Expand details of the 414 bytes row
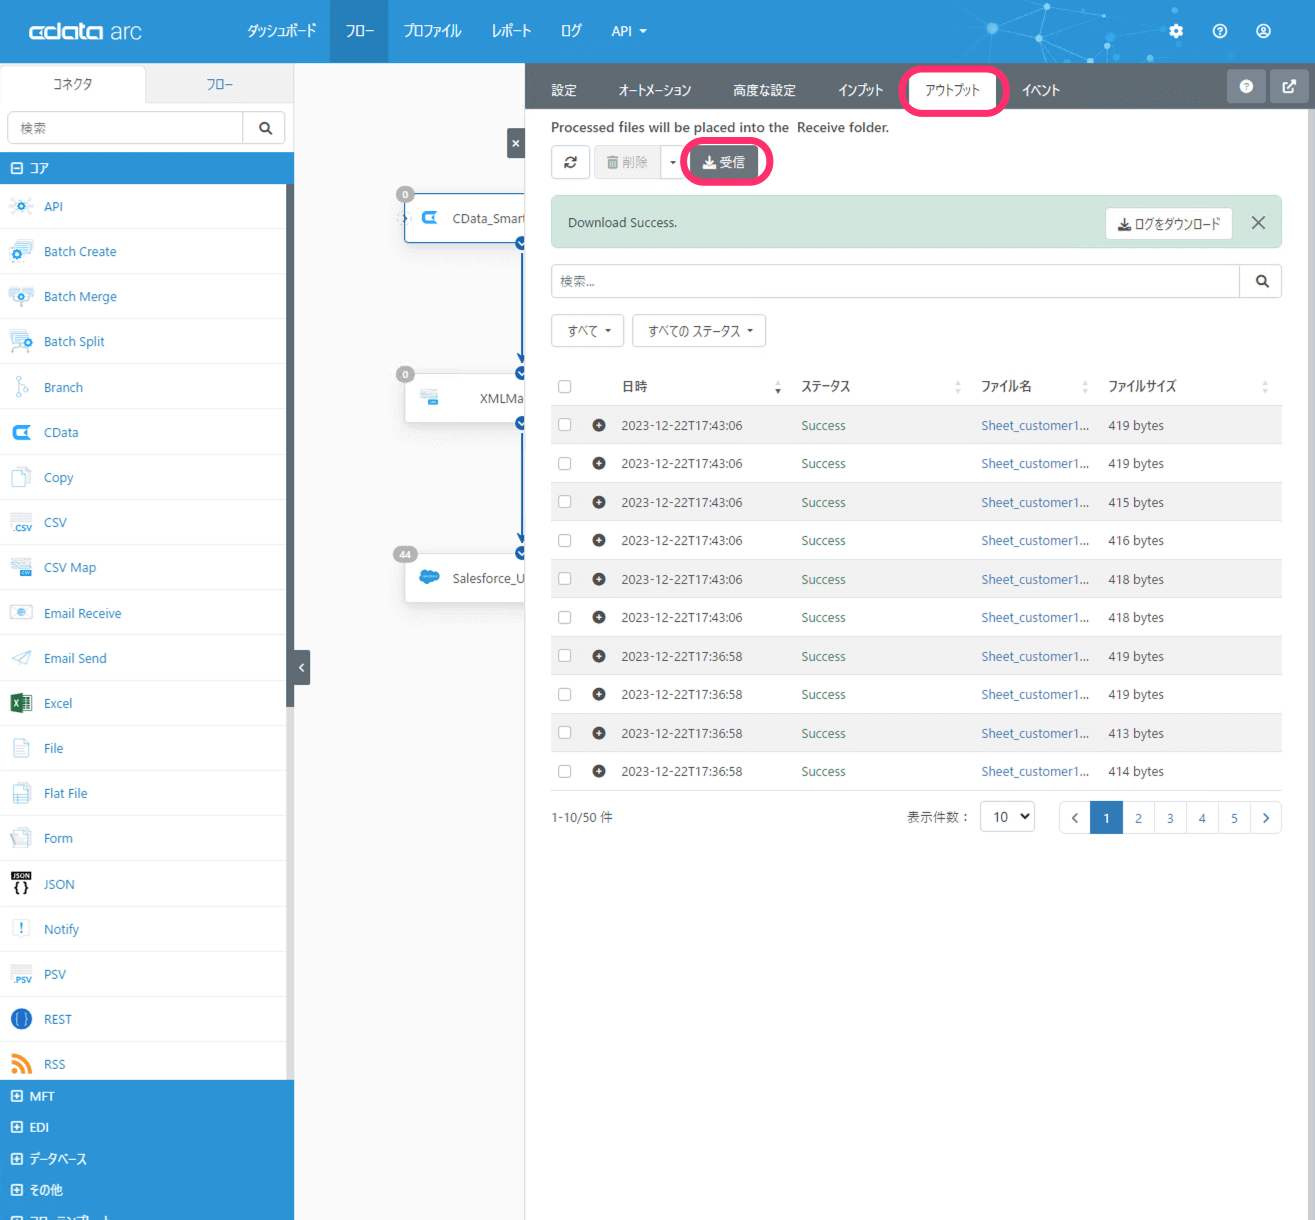Viewport: 1315px width, 1220px height. [x=599, y=771]
